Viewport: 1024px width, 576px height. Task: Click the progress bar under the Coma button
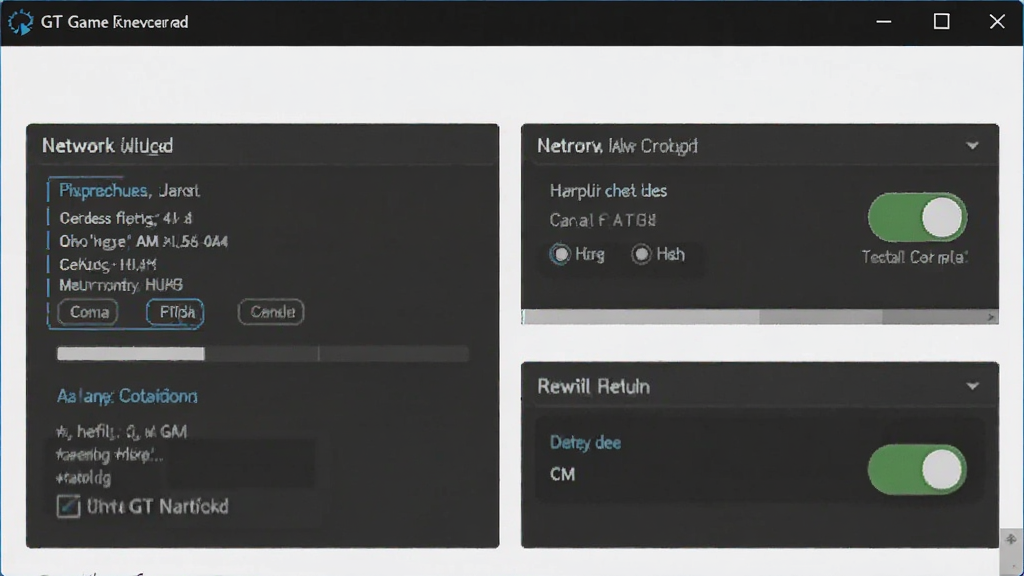[263, 354]
